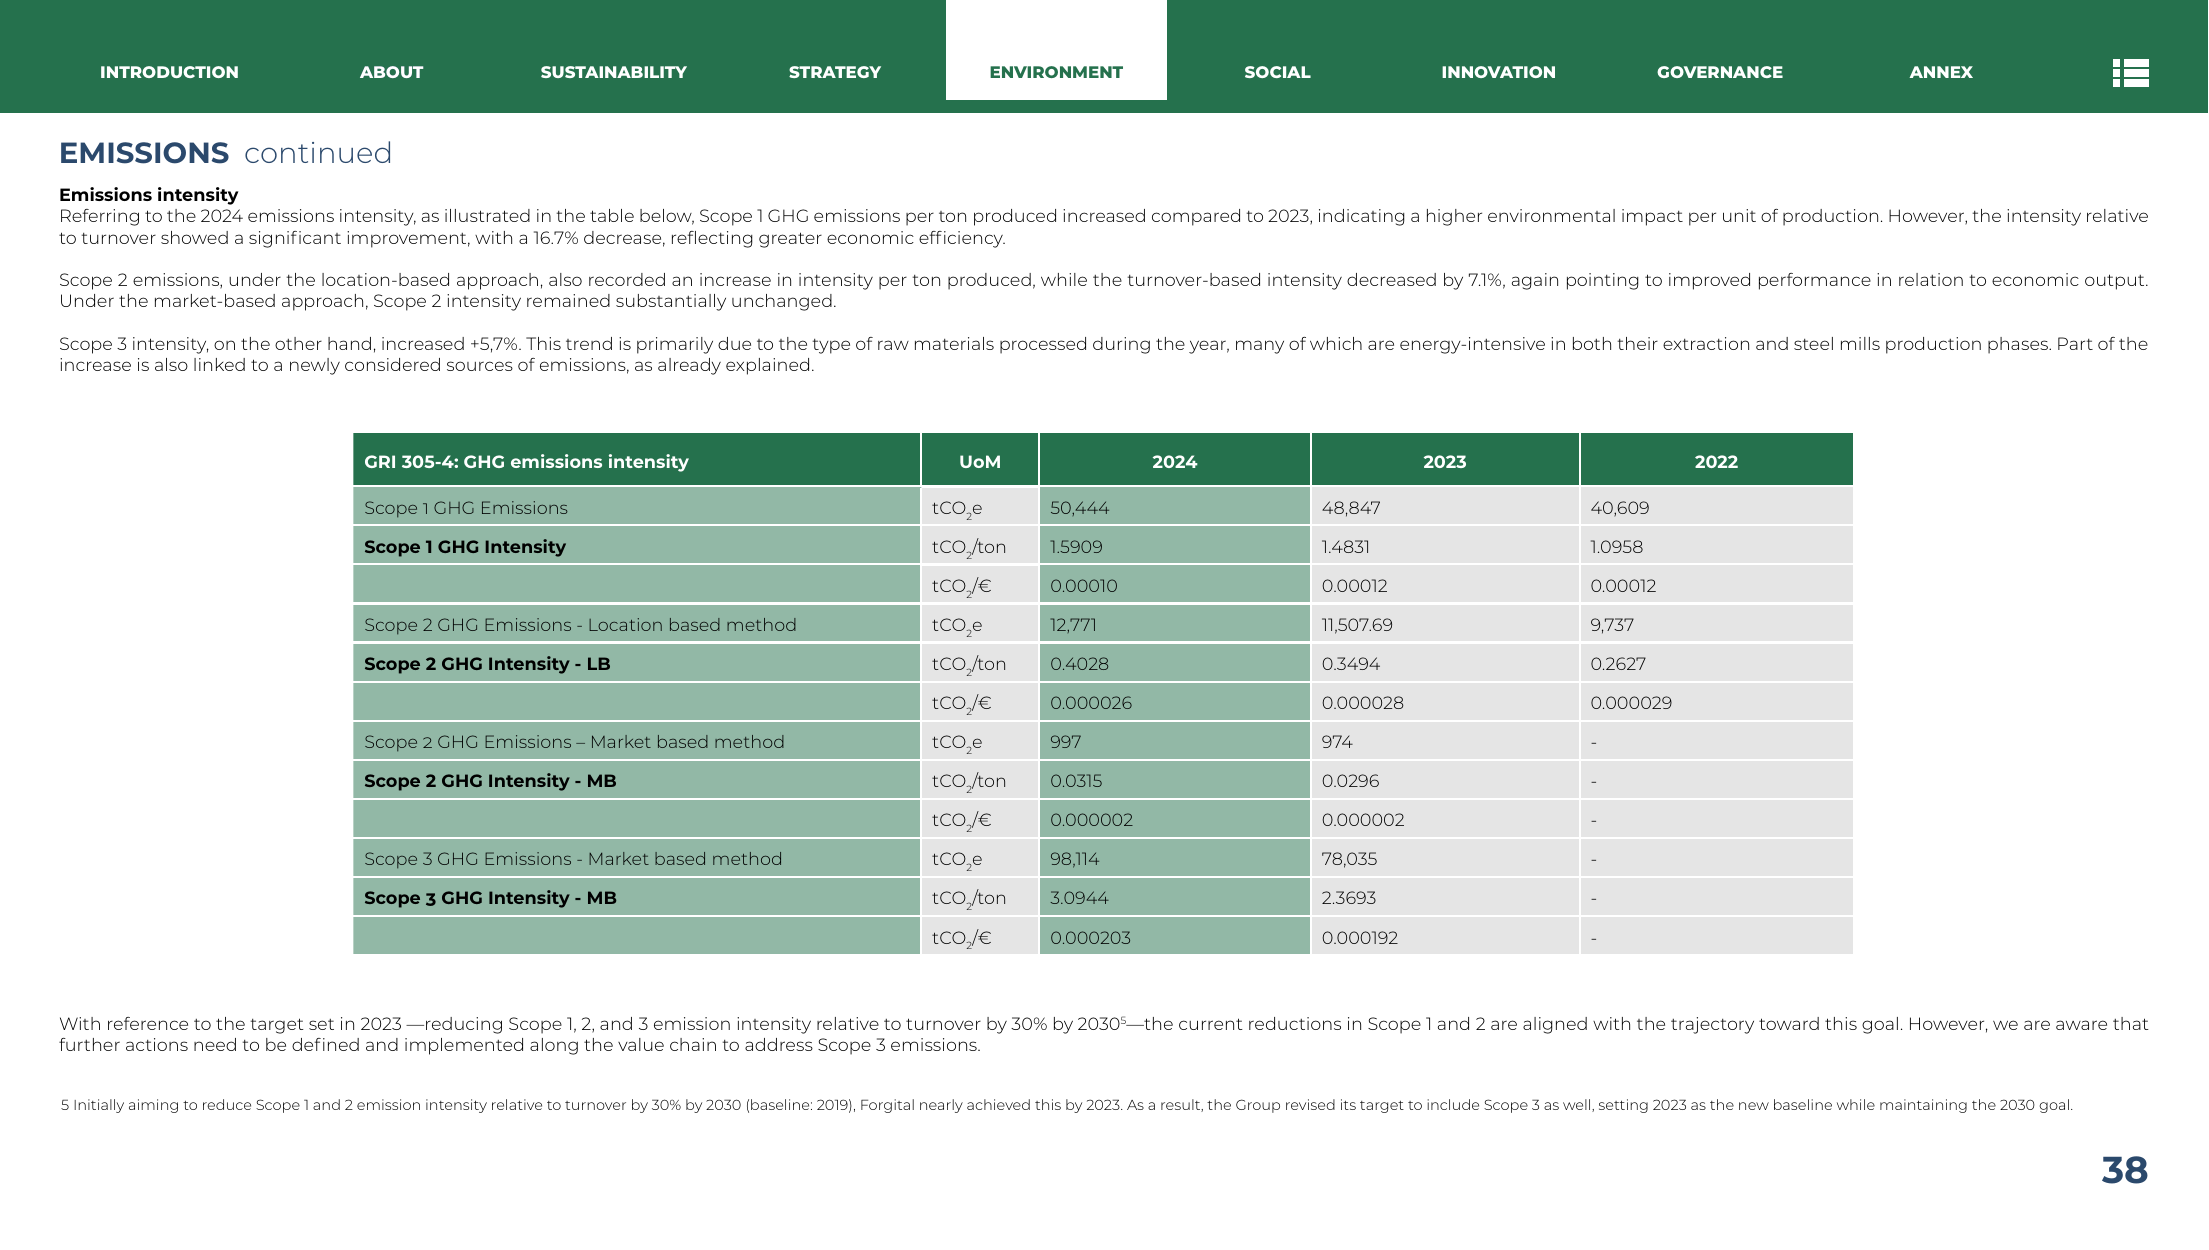
Task: Click 'Scope 2 GHG Emissions – Market based method'
Action: click(x=574, y=742)
